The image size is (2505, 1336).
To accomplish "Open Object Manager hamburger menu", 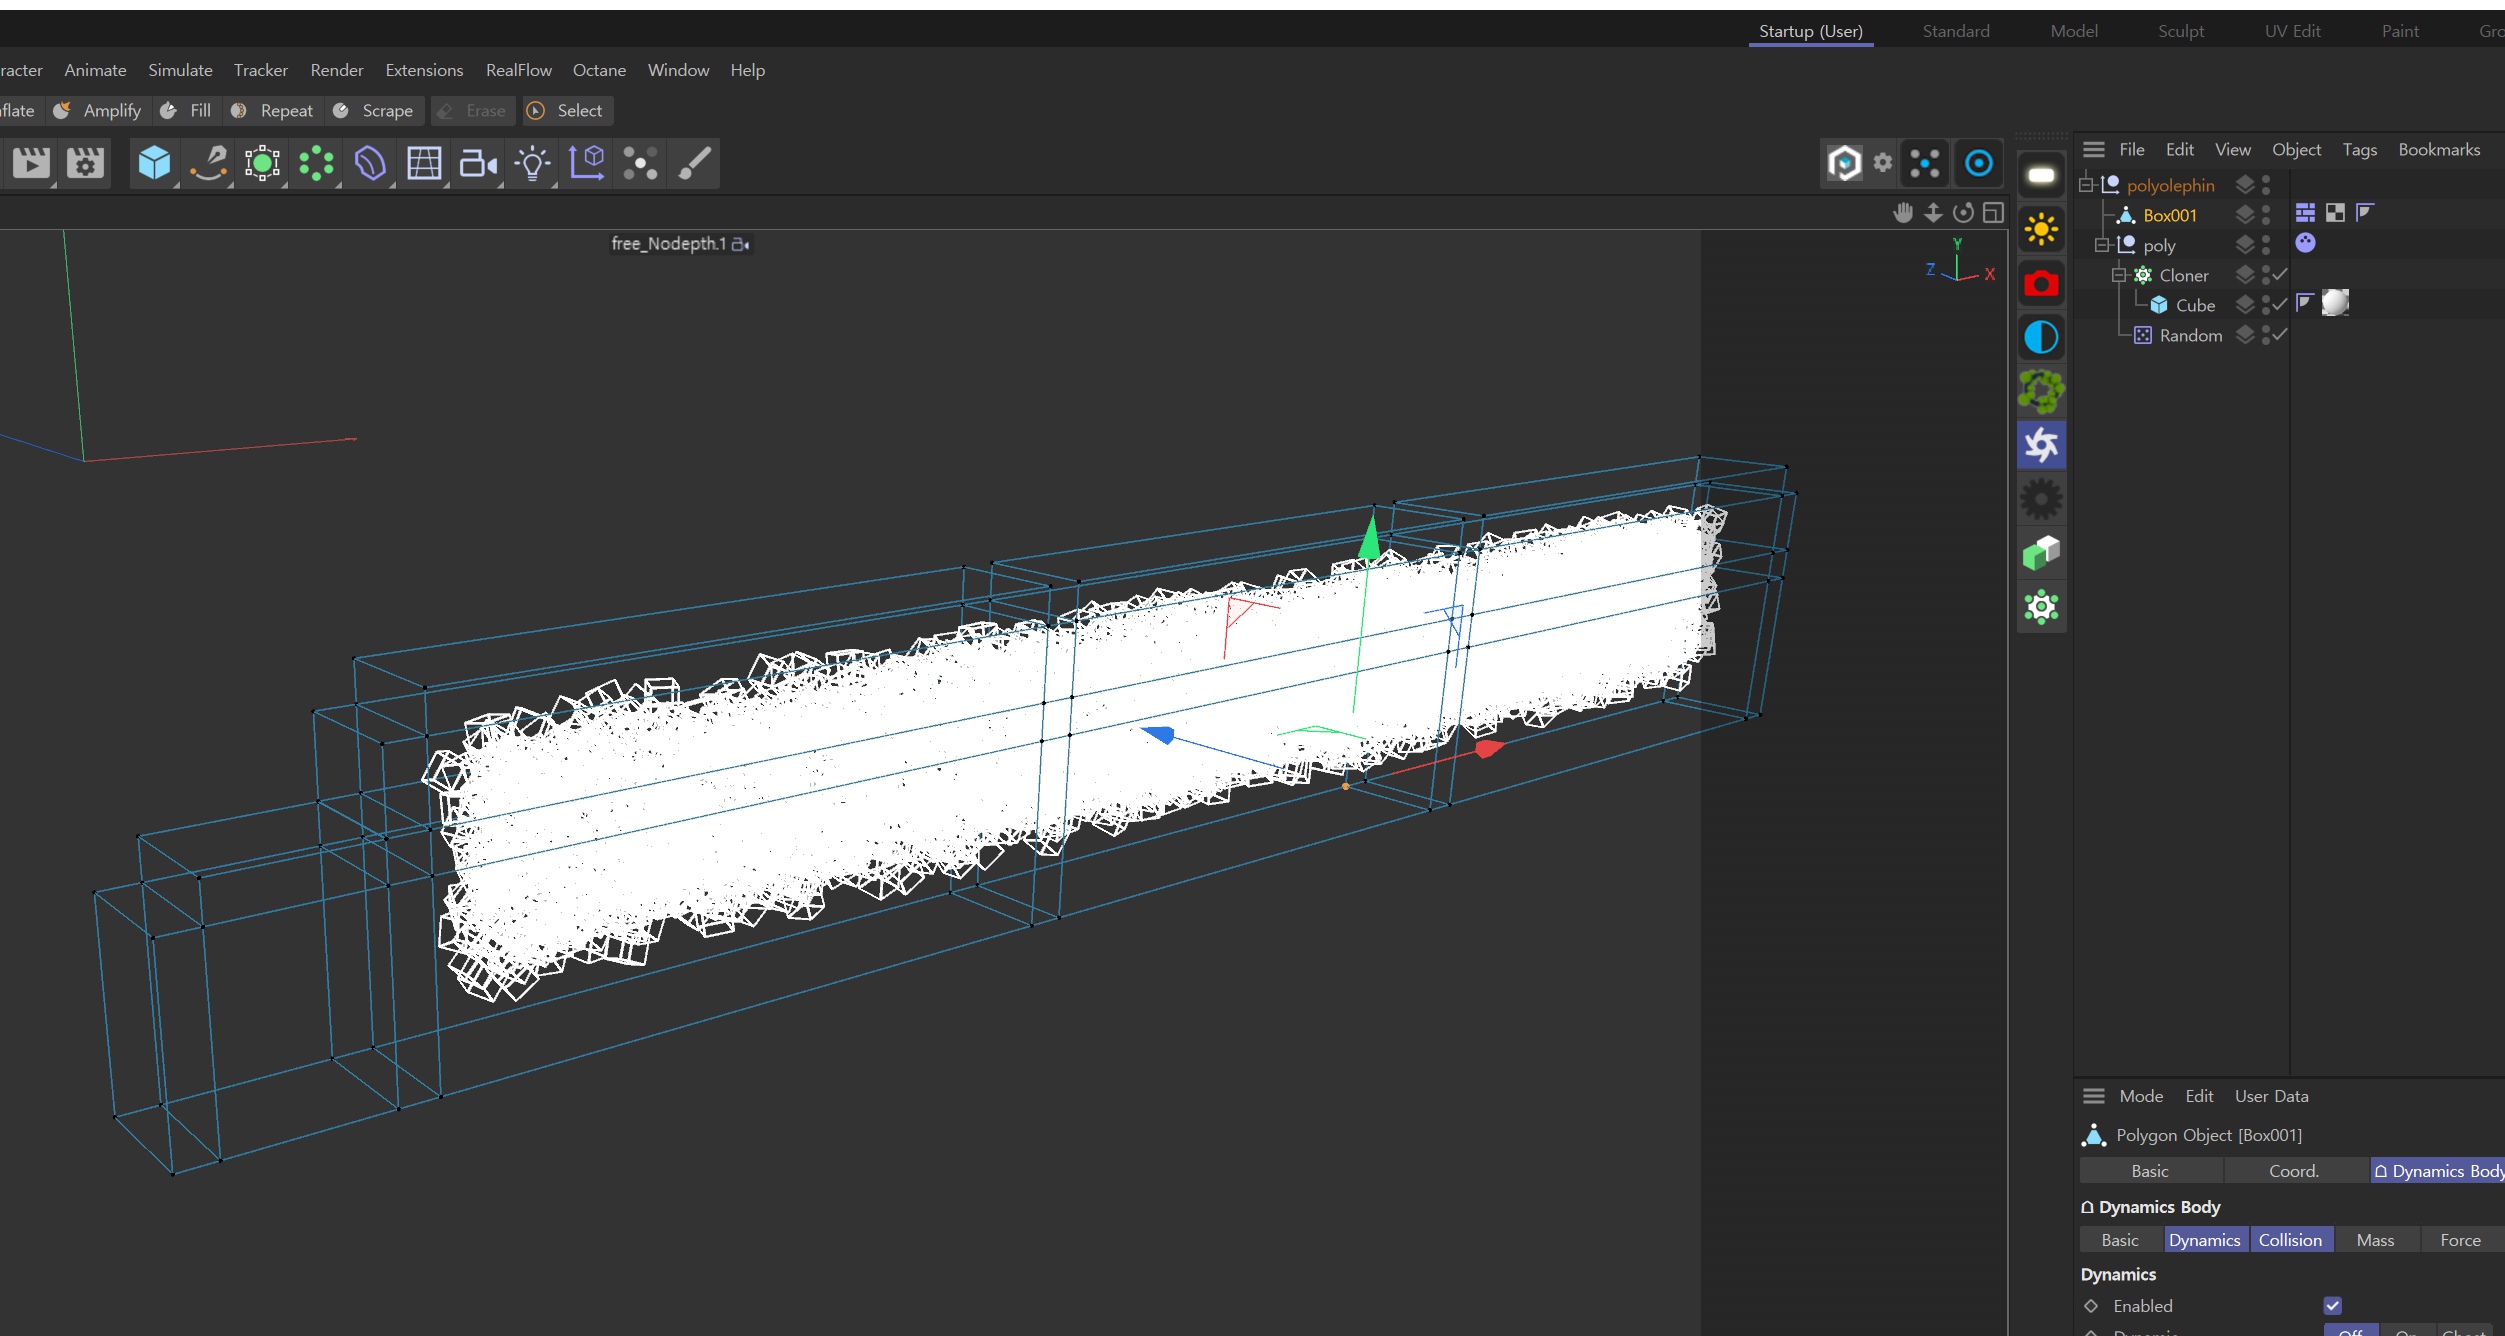I will tap(2094, 149).
